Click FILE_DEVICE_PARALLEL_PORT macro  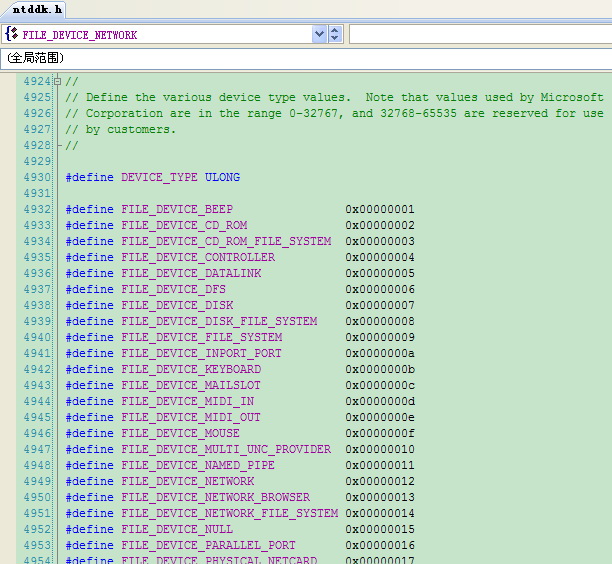(208, 545)
